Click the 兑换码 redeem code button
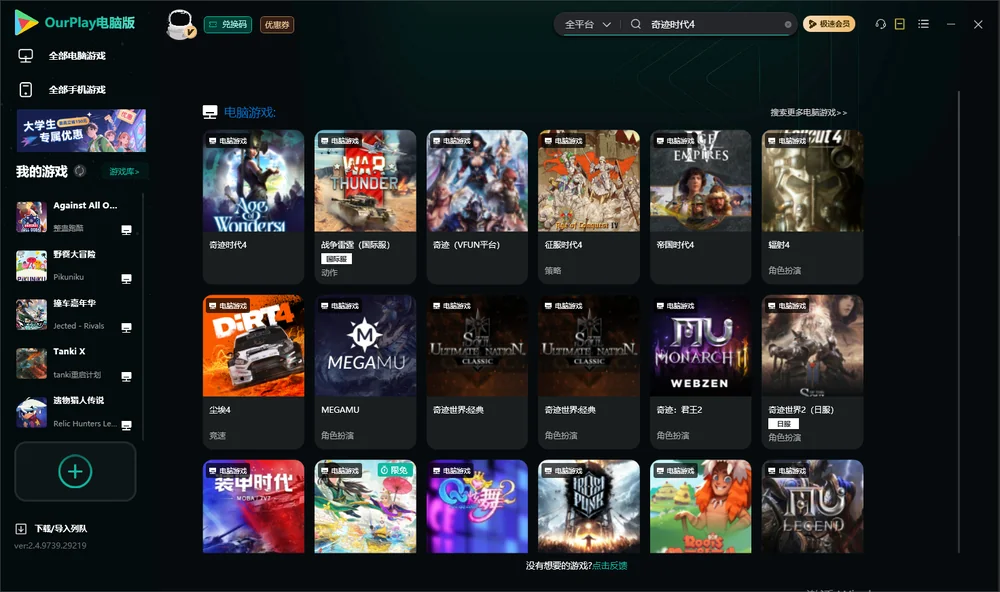 click(x=228, y=24)
